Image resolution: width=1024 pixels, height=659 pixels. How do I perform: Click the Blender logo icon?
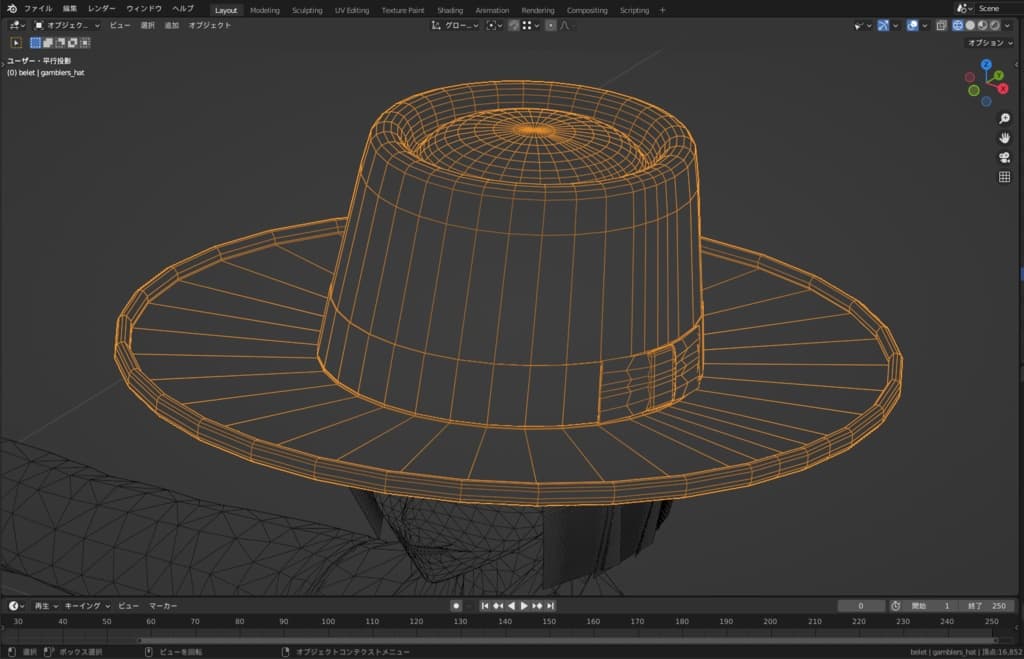(x=10, y=9)
